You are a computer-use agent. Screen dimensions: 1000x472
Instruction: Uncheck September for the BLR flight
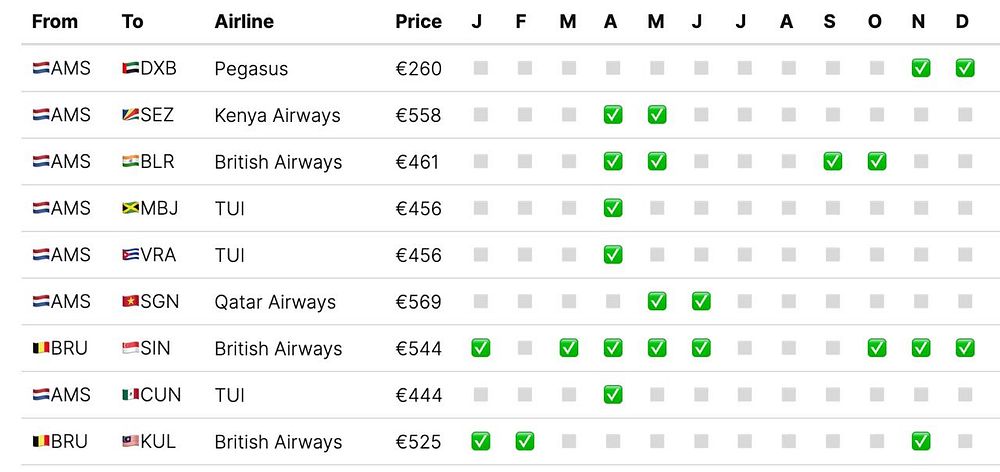point(832,162)
